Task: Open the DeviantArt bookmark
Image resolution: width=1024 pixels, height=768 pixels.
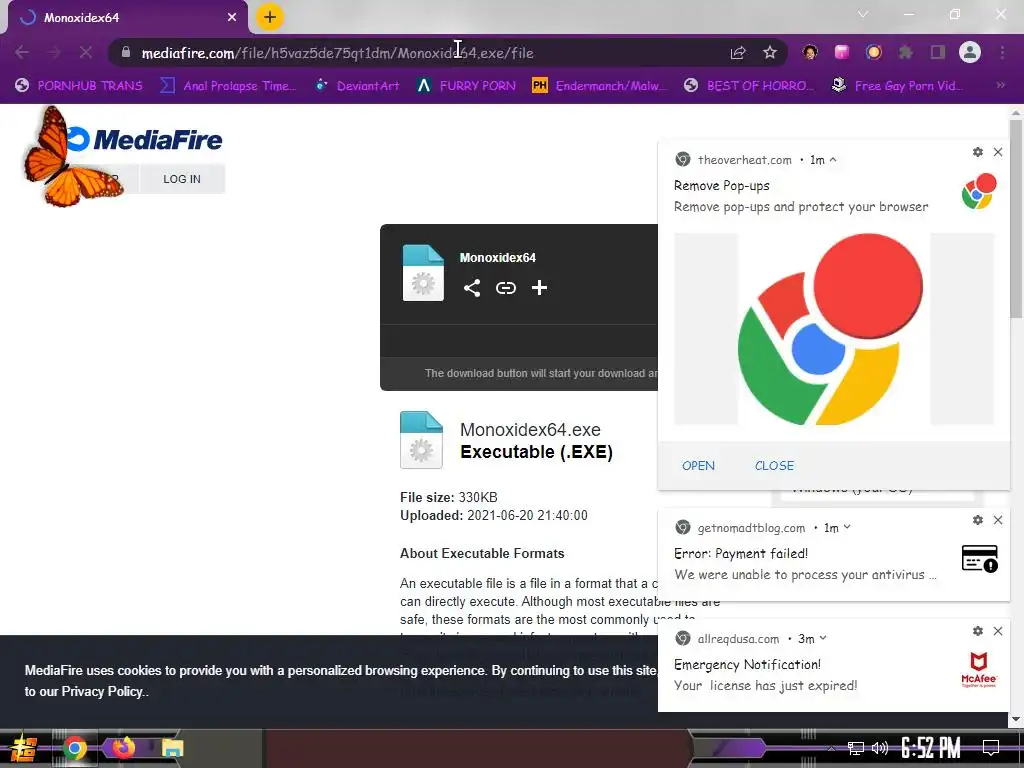Action: click(358, 86)
